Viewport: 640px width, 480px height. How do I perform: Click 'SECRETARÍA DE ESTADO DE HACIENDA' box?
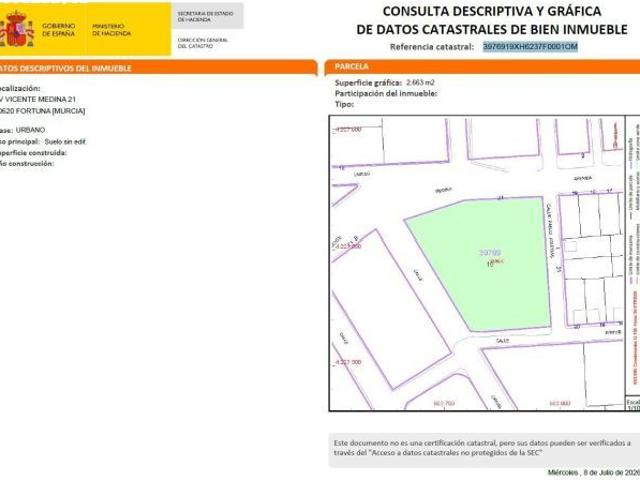(207, 16)
